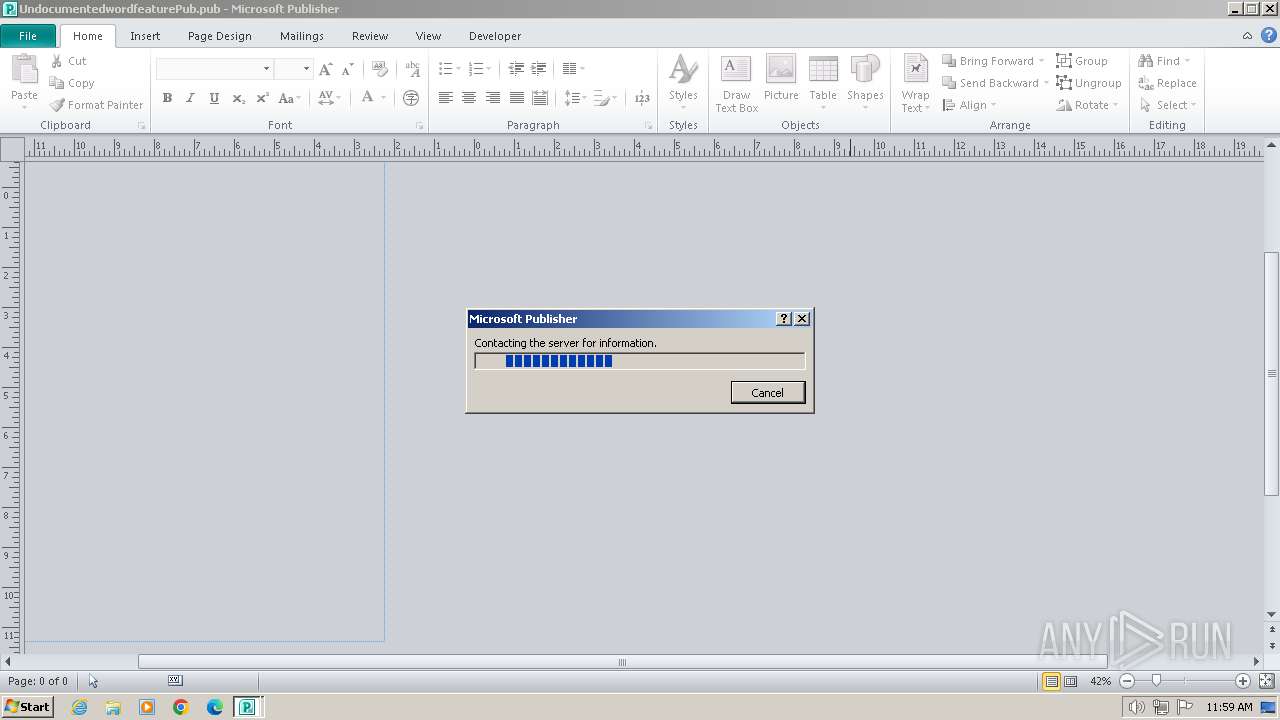Toggle Subscript formatting
The height and width of the screenshot is (720, 1280).
[238, 98]
